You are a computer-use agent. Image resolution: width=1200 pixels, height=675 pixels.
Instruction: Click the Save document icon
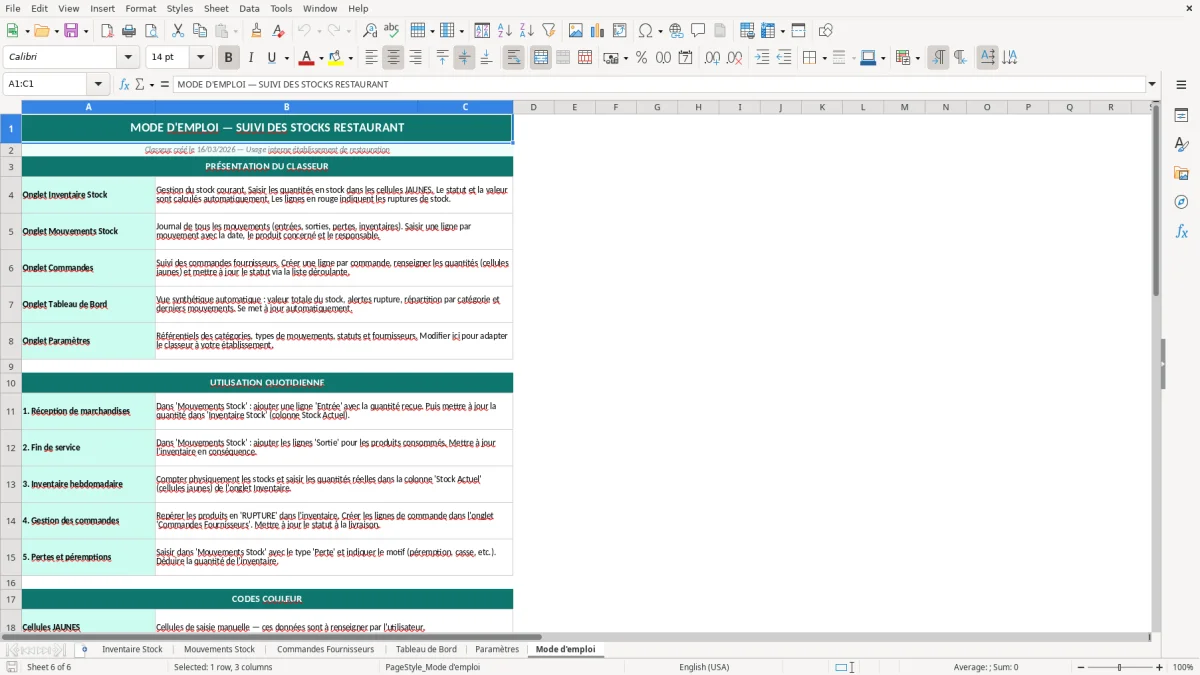tap(71, 31)
